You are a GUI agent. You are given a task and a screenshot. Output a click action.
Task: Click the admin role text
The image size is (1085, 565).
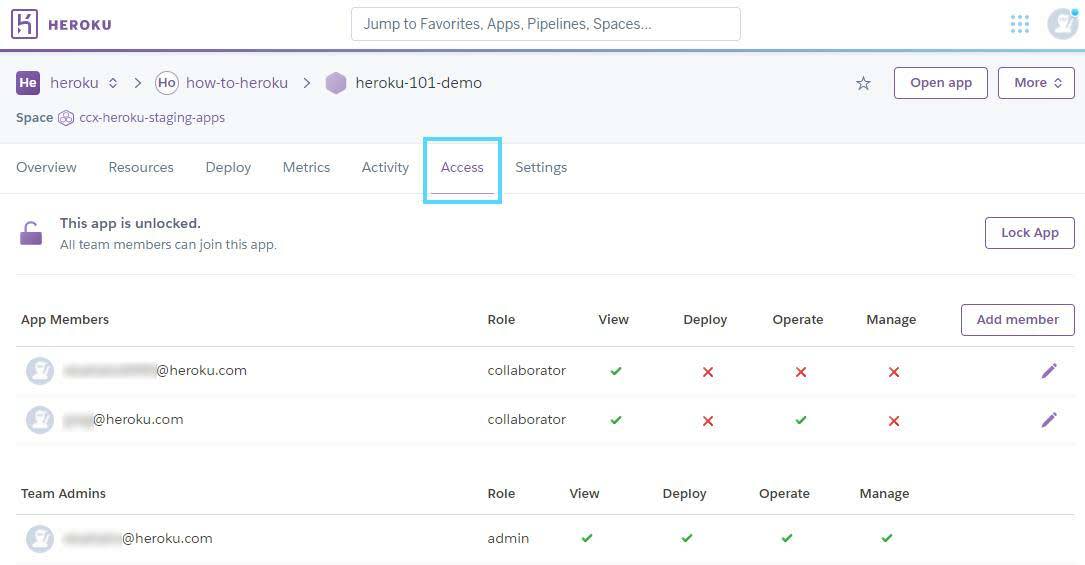508,538
